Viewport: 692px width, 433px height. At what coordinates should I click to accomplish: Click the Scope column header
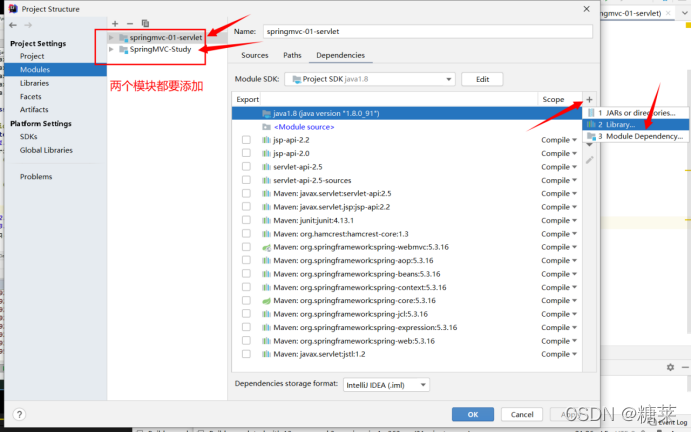tap(553, 99)
